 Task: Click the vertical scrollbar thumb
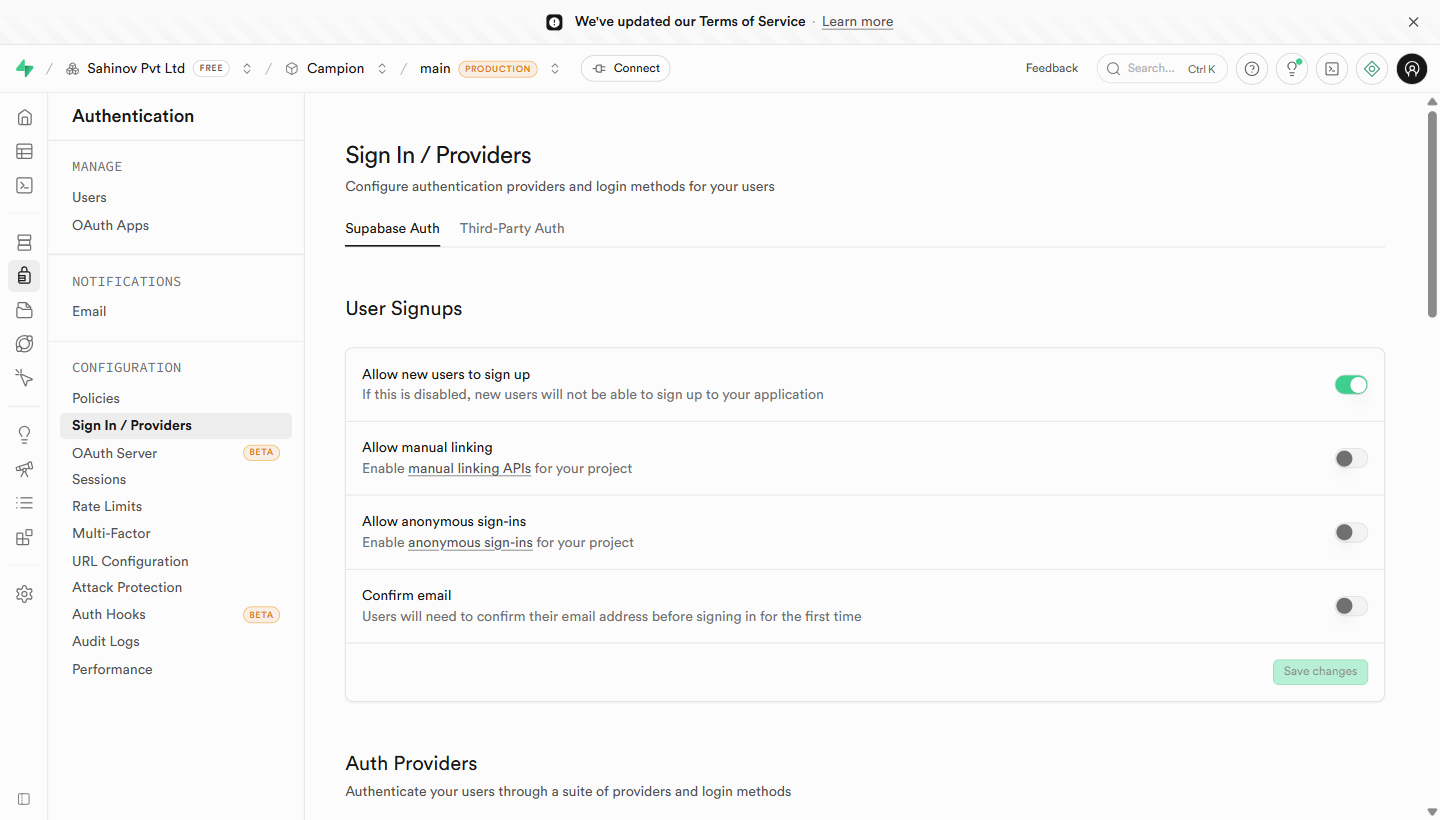click(x=1432, y=214)
